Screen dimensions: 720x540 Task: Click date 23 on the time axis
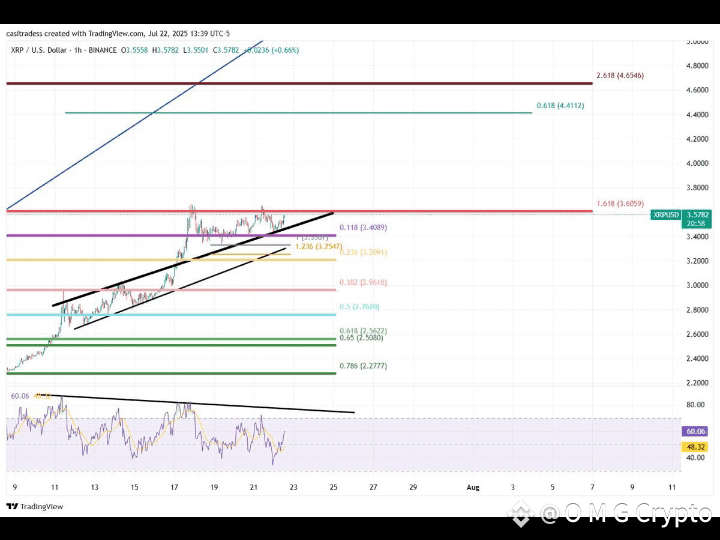click(293, 487)
